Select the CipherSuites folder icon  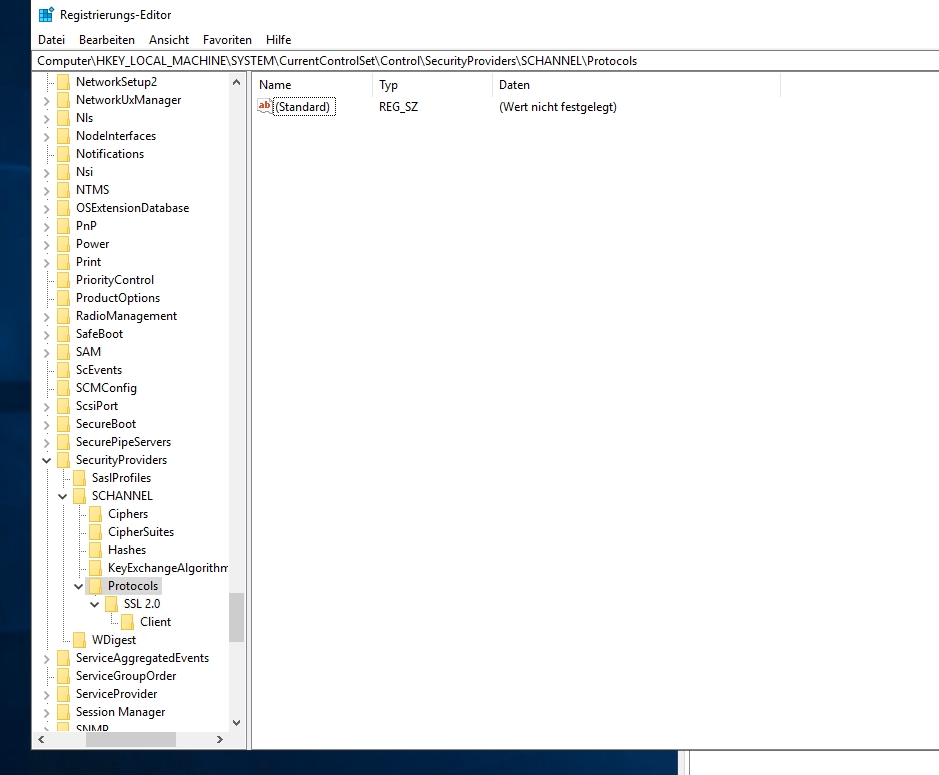[x=95, y=532]
